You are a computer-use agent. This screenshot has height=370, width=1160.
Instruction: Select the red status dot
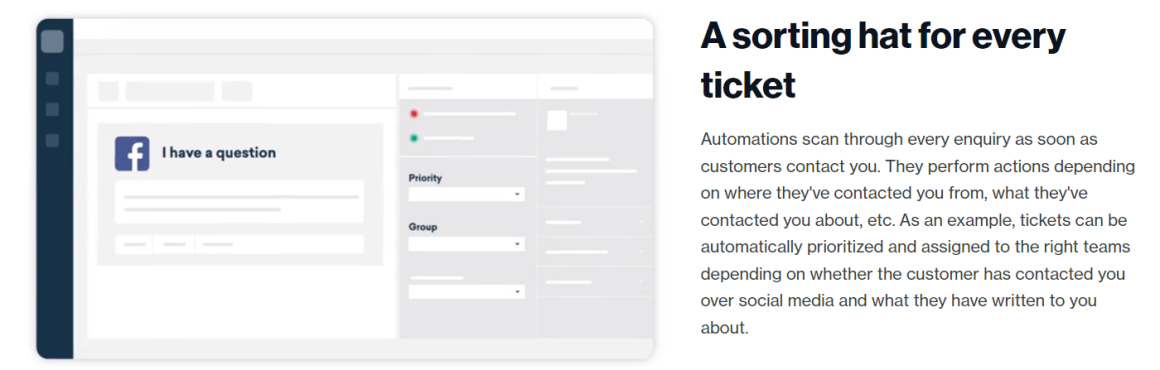pos(414,114)
